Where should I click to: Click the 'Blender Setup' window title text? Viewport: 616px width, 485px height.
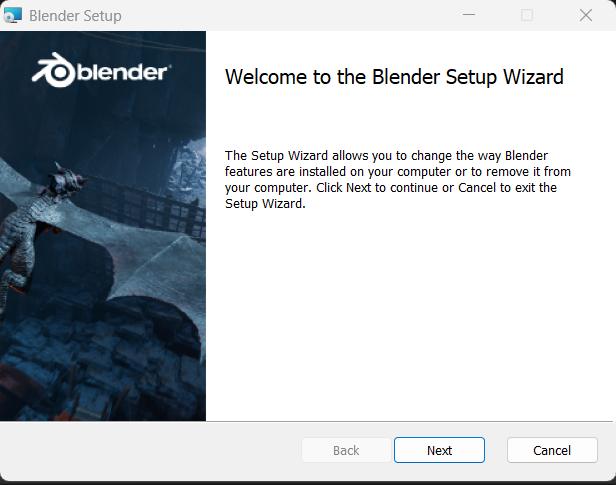(75, 16)
